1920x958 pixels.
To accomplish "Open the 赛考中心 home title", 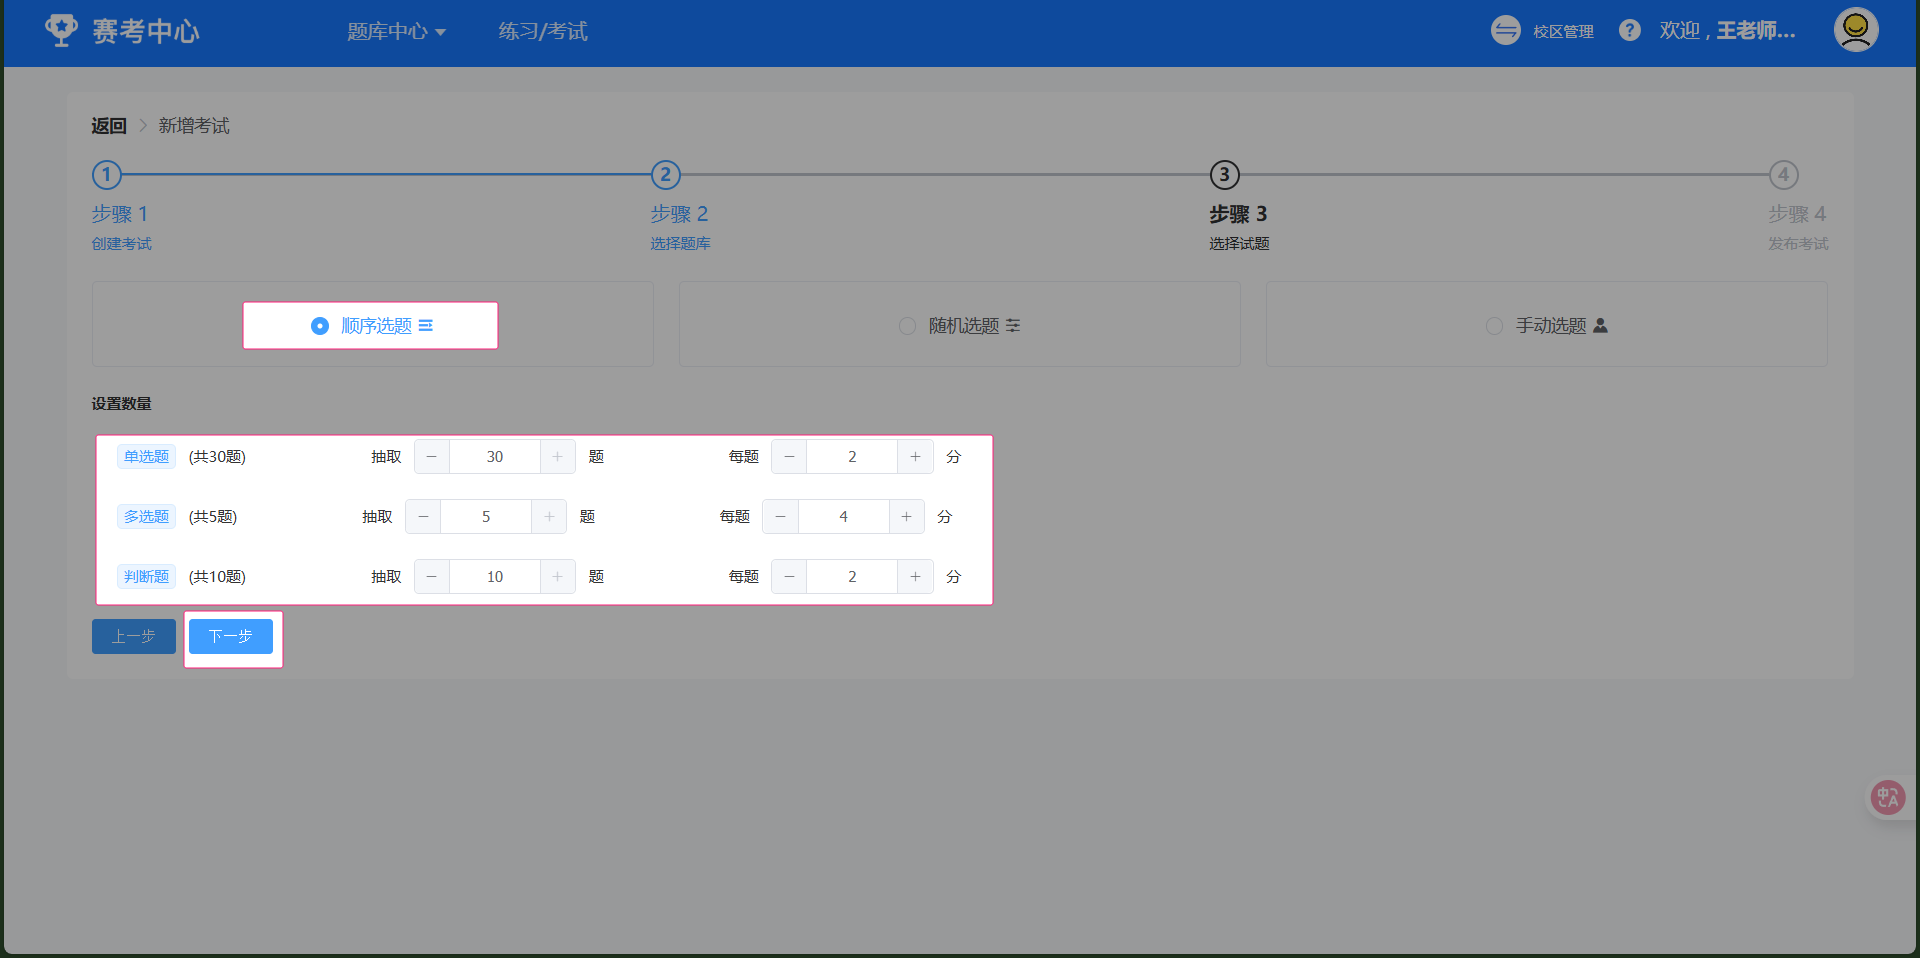I will [146, 32].
